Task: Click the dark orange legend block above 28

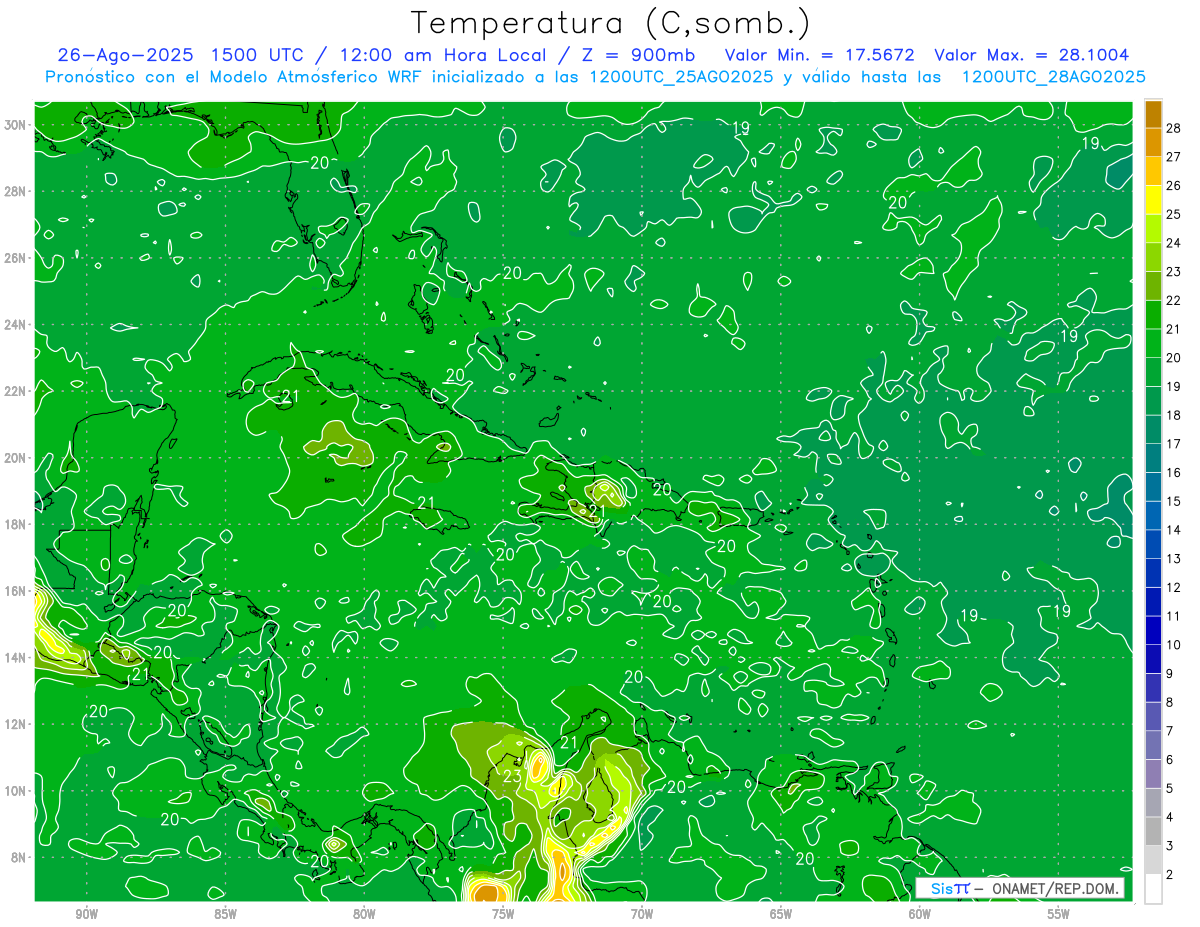Action: click(1153, 113)
